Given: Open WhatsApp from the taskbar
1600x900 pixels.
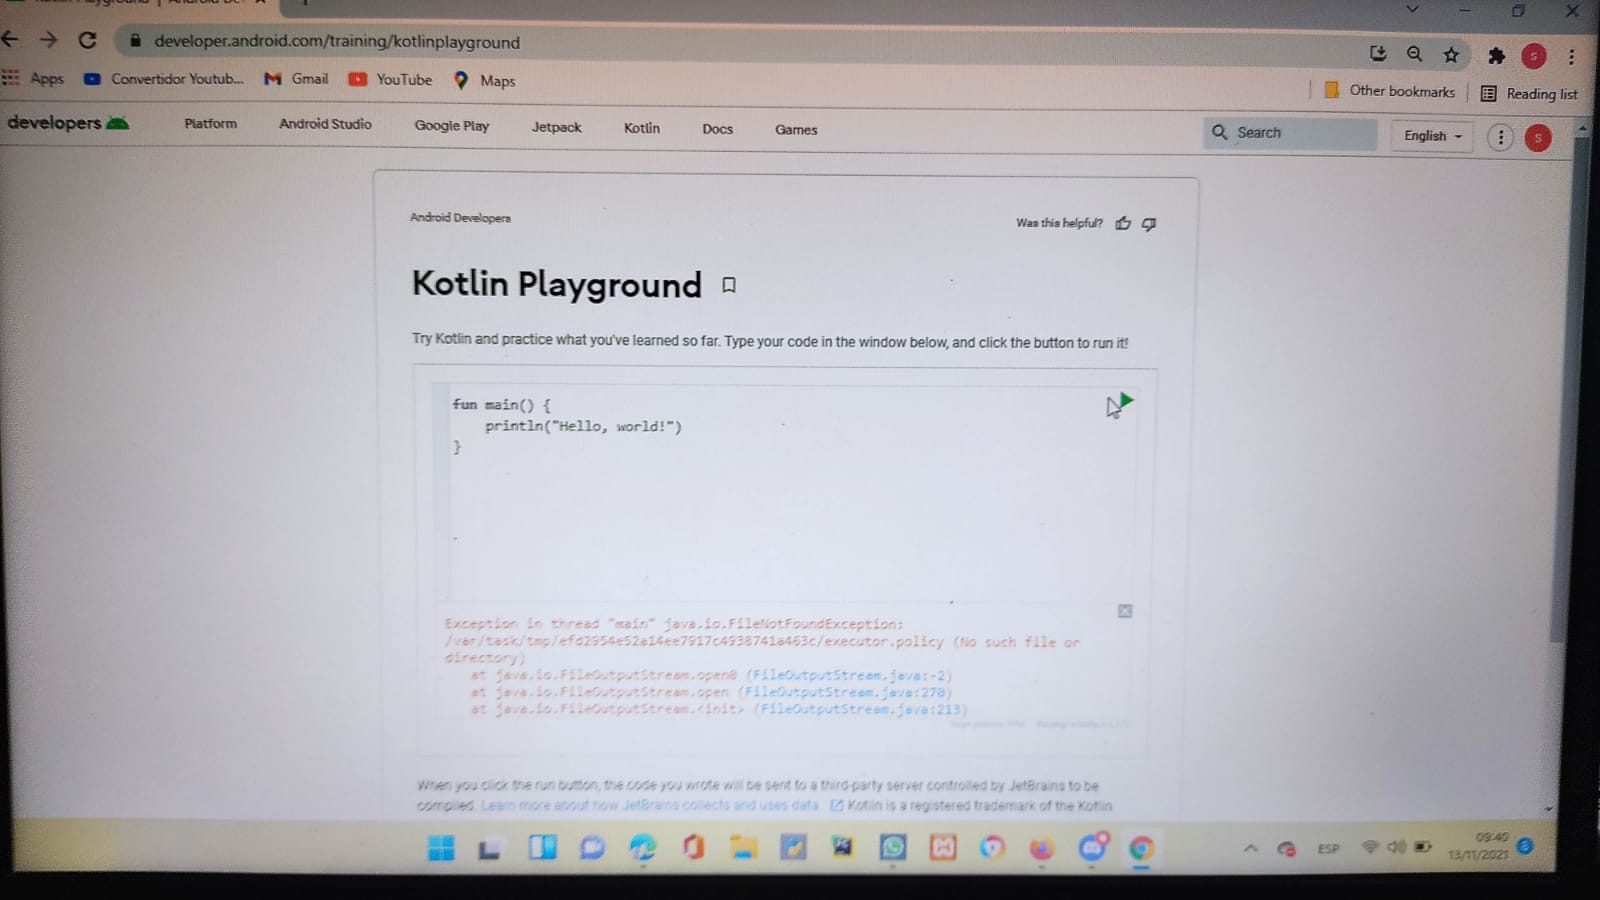Looking at the screenshot, I should 893,847.
